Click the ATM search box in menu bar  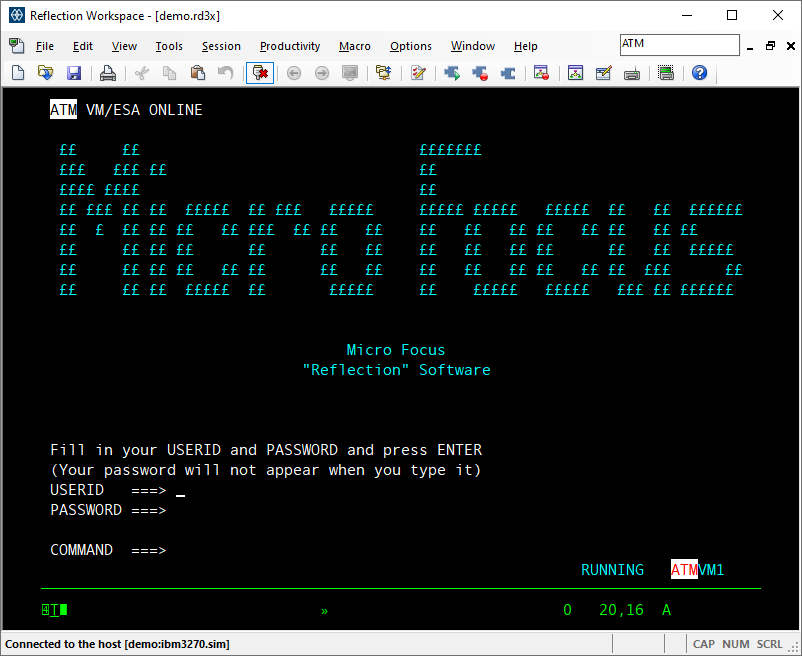tap(679, 45)
